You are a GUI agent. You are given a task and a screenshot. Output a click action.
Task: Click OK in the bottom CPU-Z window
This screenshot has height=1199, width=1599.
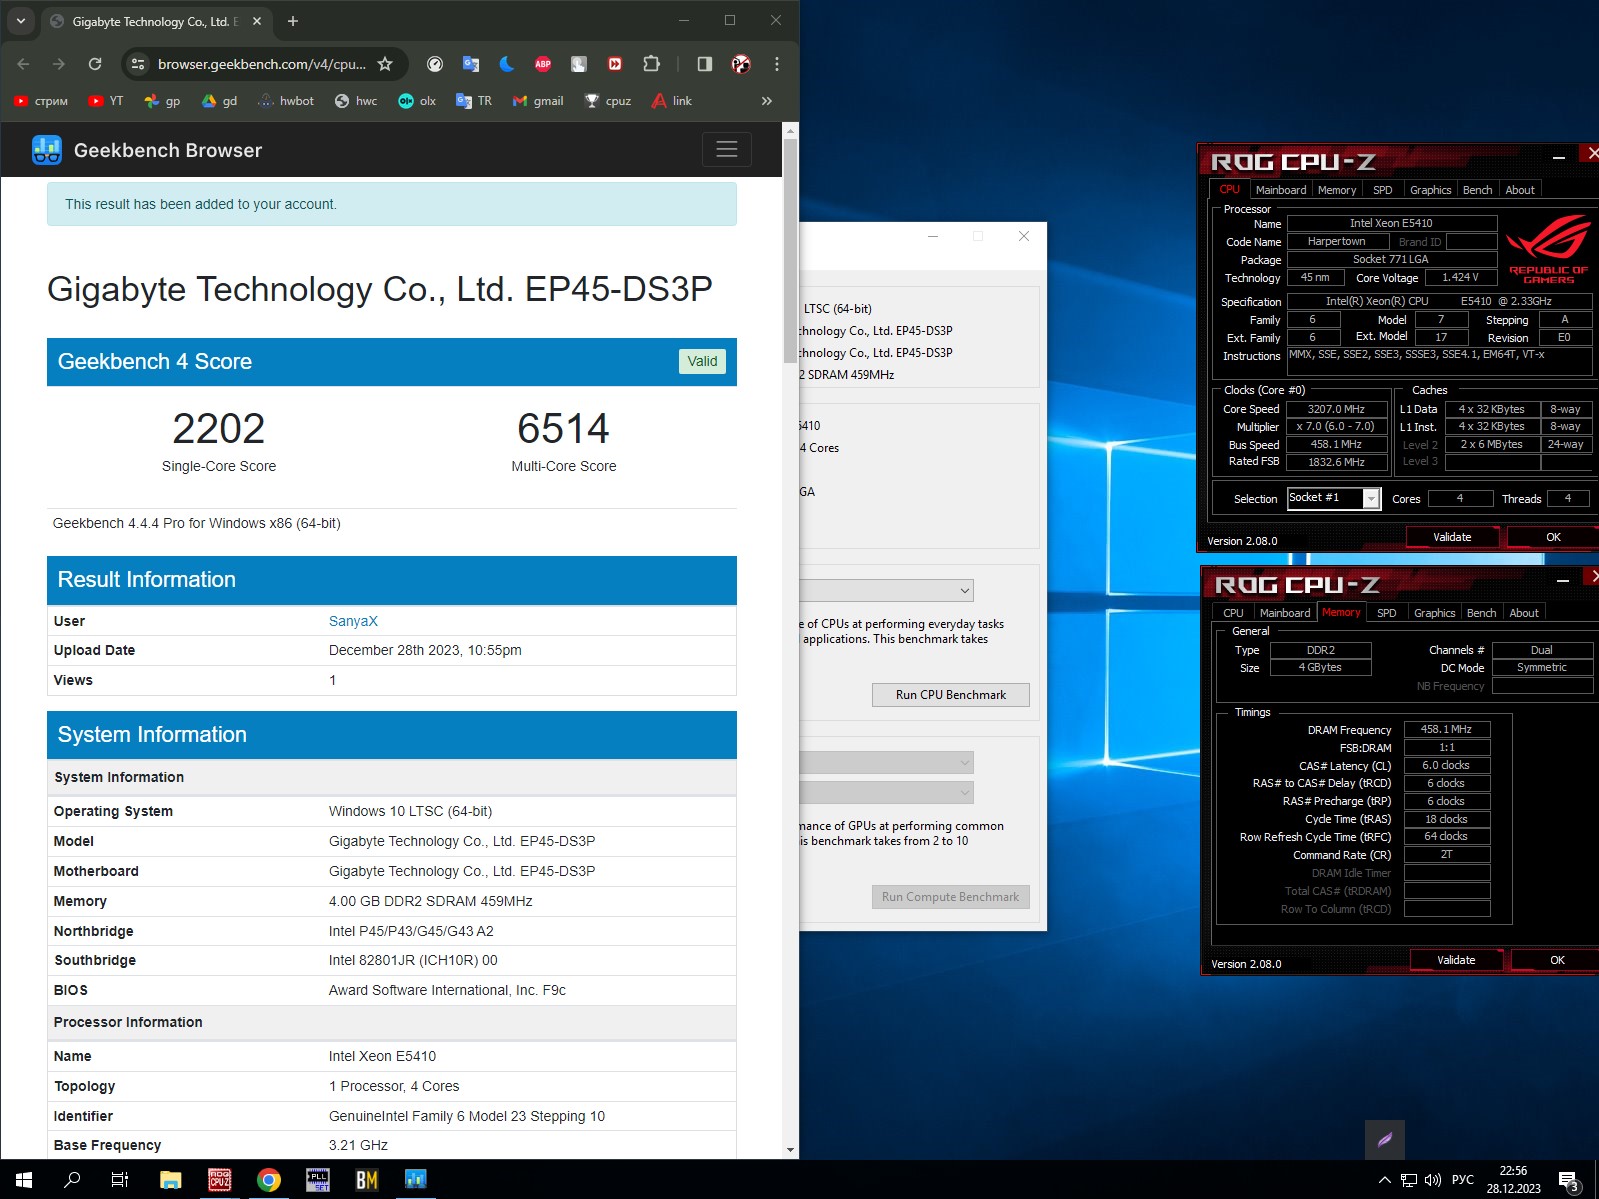pyautogui.click(x=1557, y=960)
